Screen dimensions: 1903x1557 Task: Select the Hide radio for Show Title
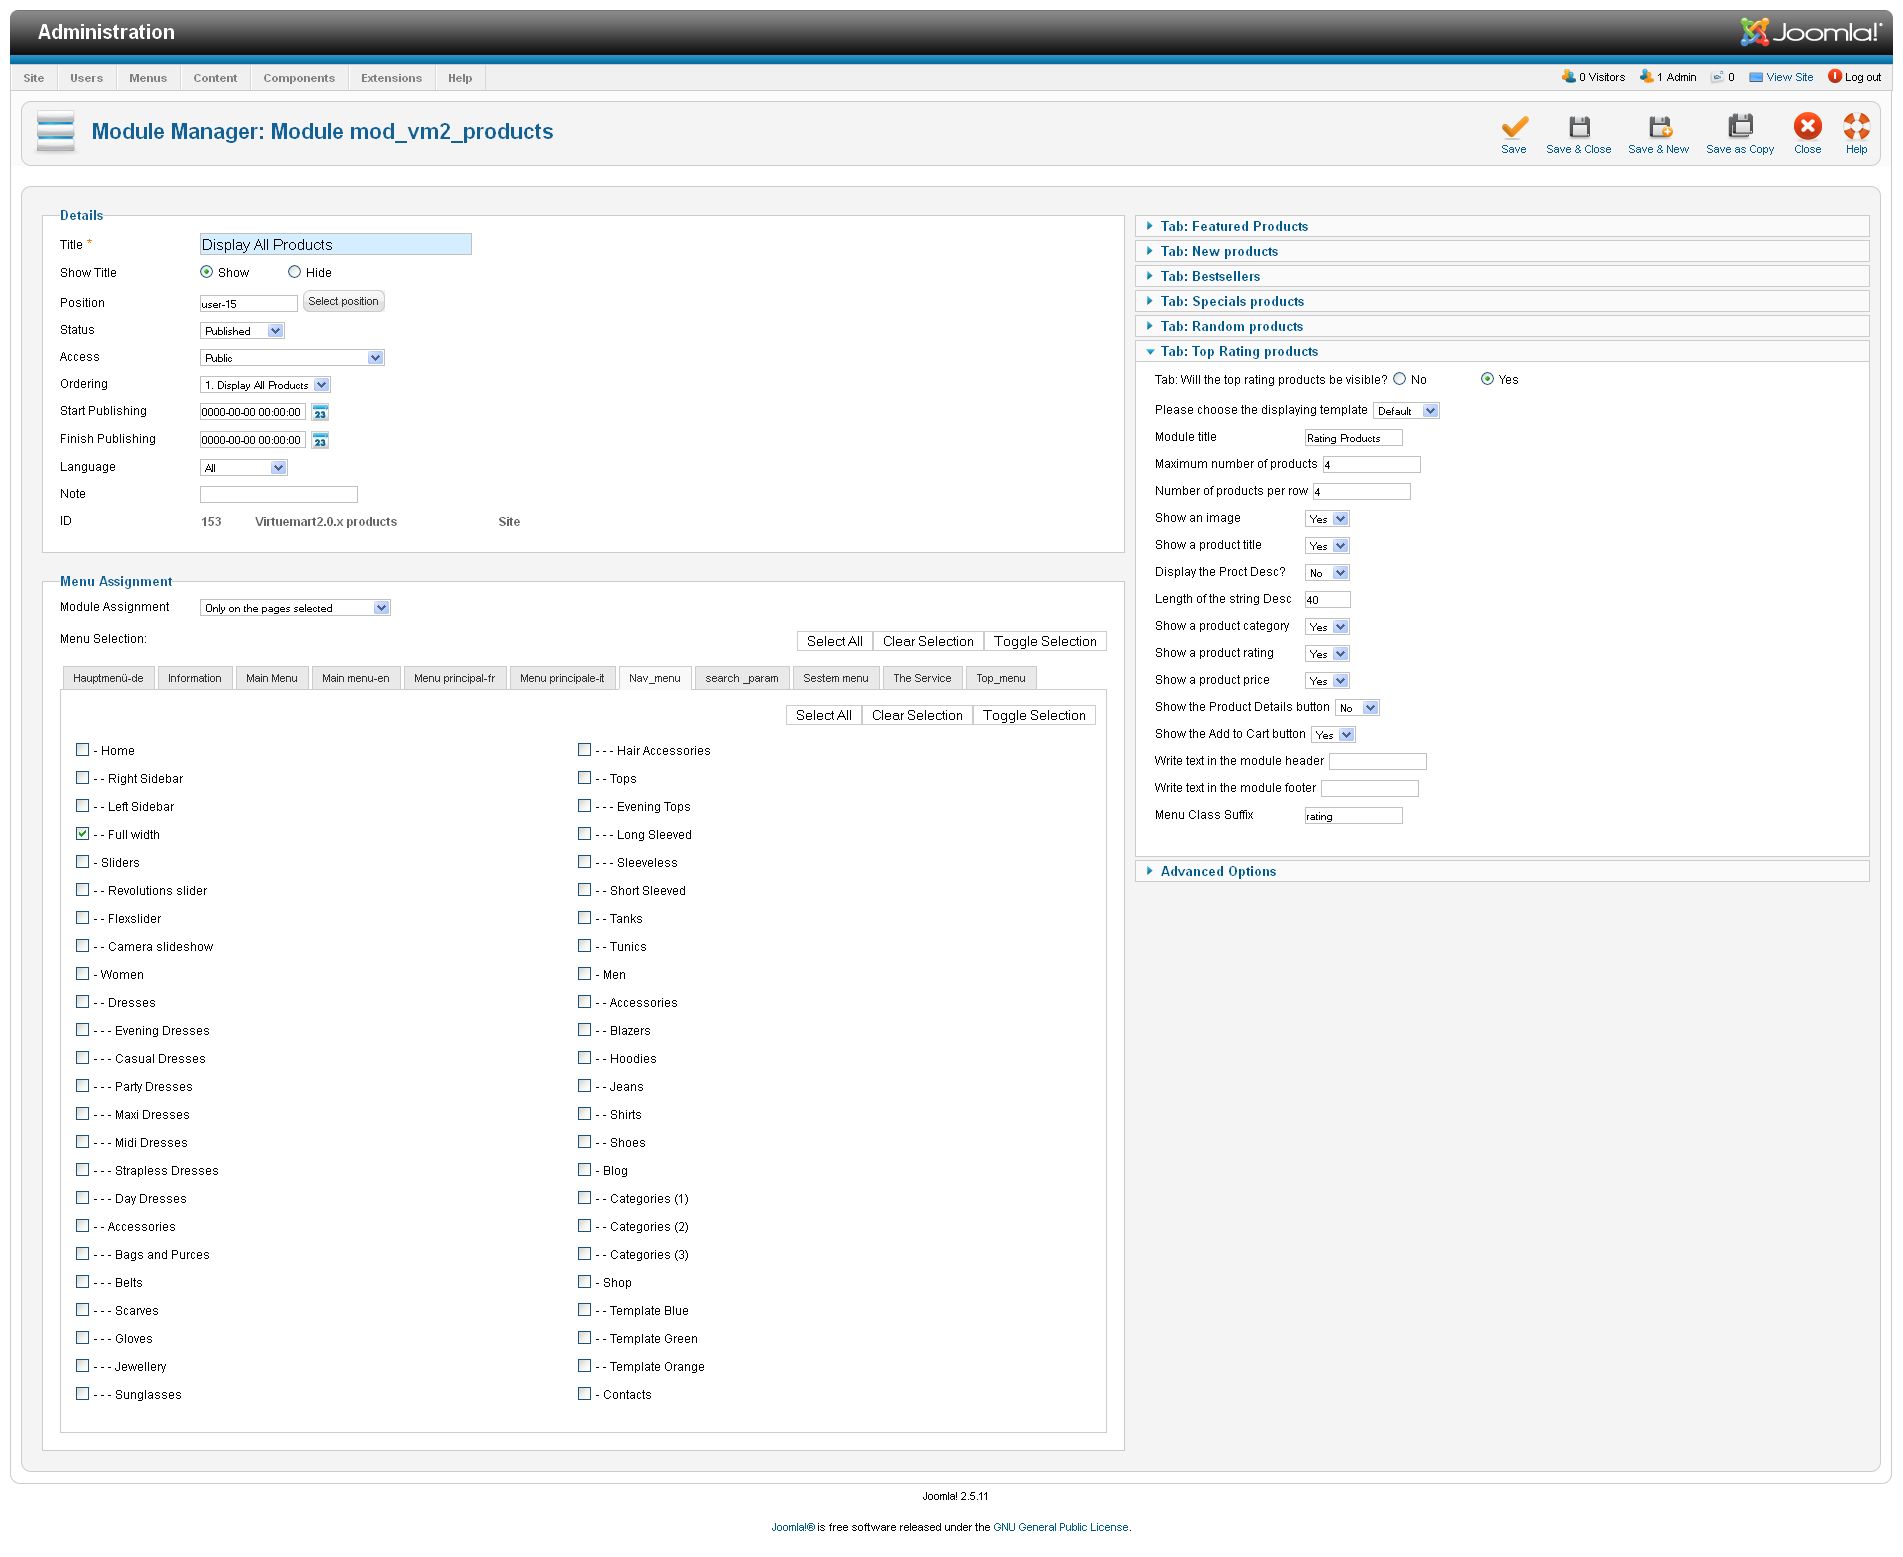[295, 272]
